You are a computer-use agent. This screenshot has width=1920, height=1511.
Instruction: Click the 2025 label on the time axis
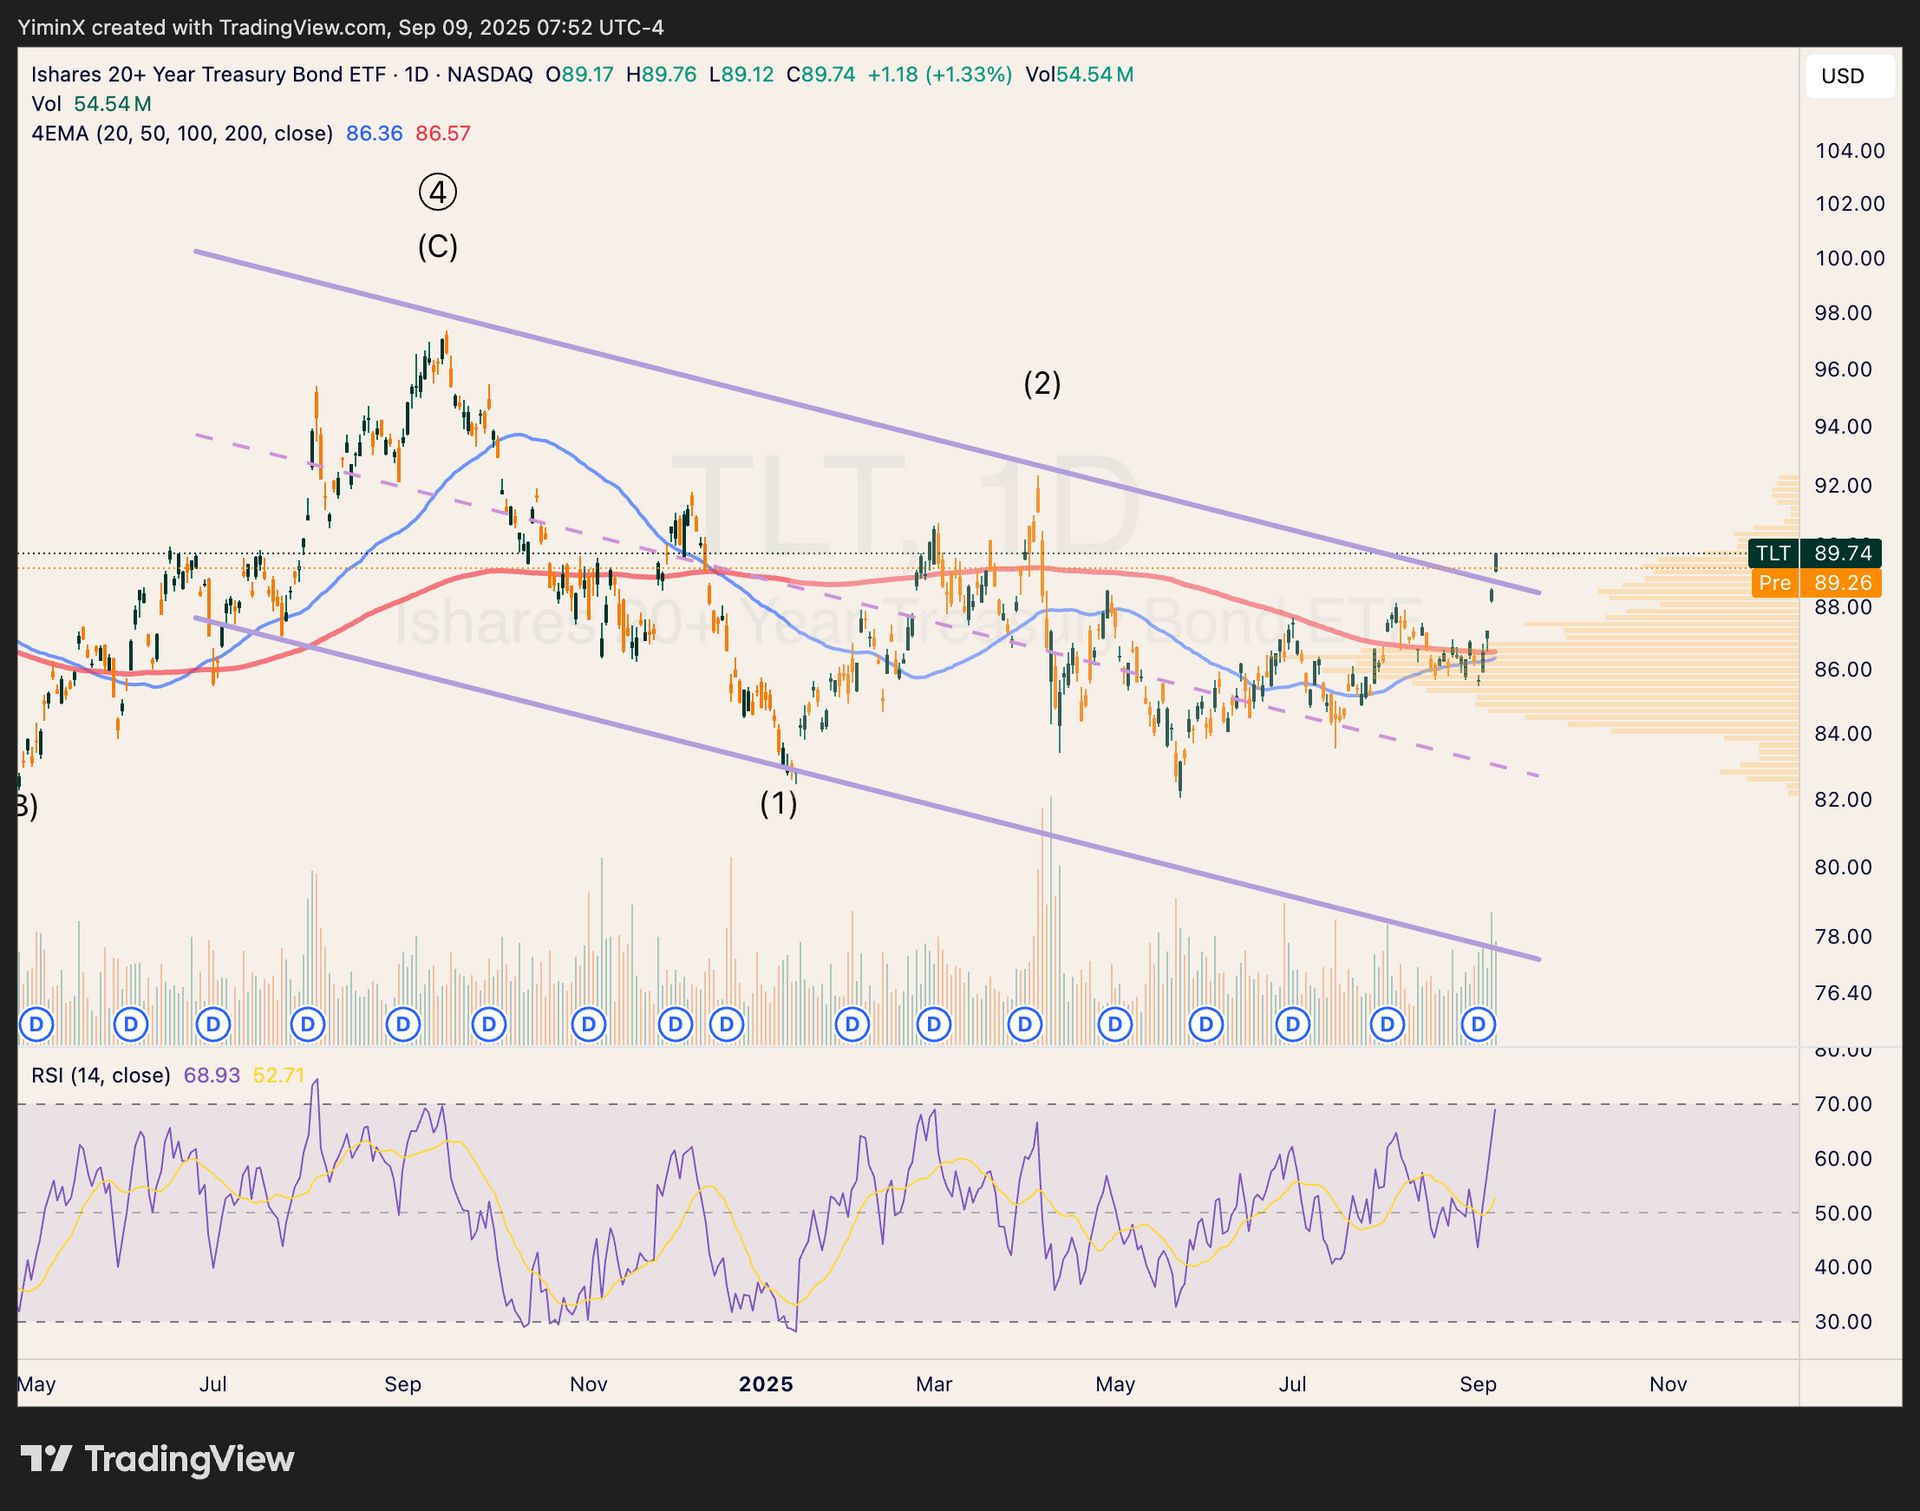click(765, 1384)
